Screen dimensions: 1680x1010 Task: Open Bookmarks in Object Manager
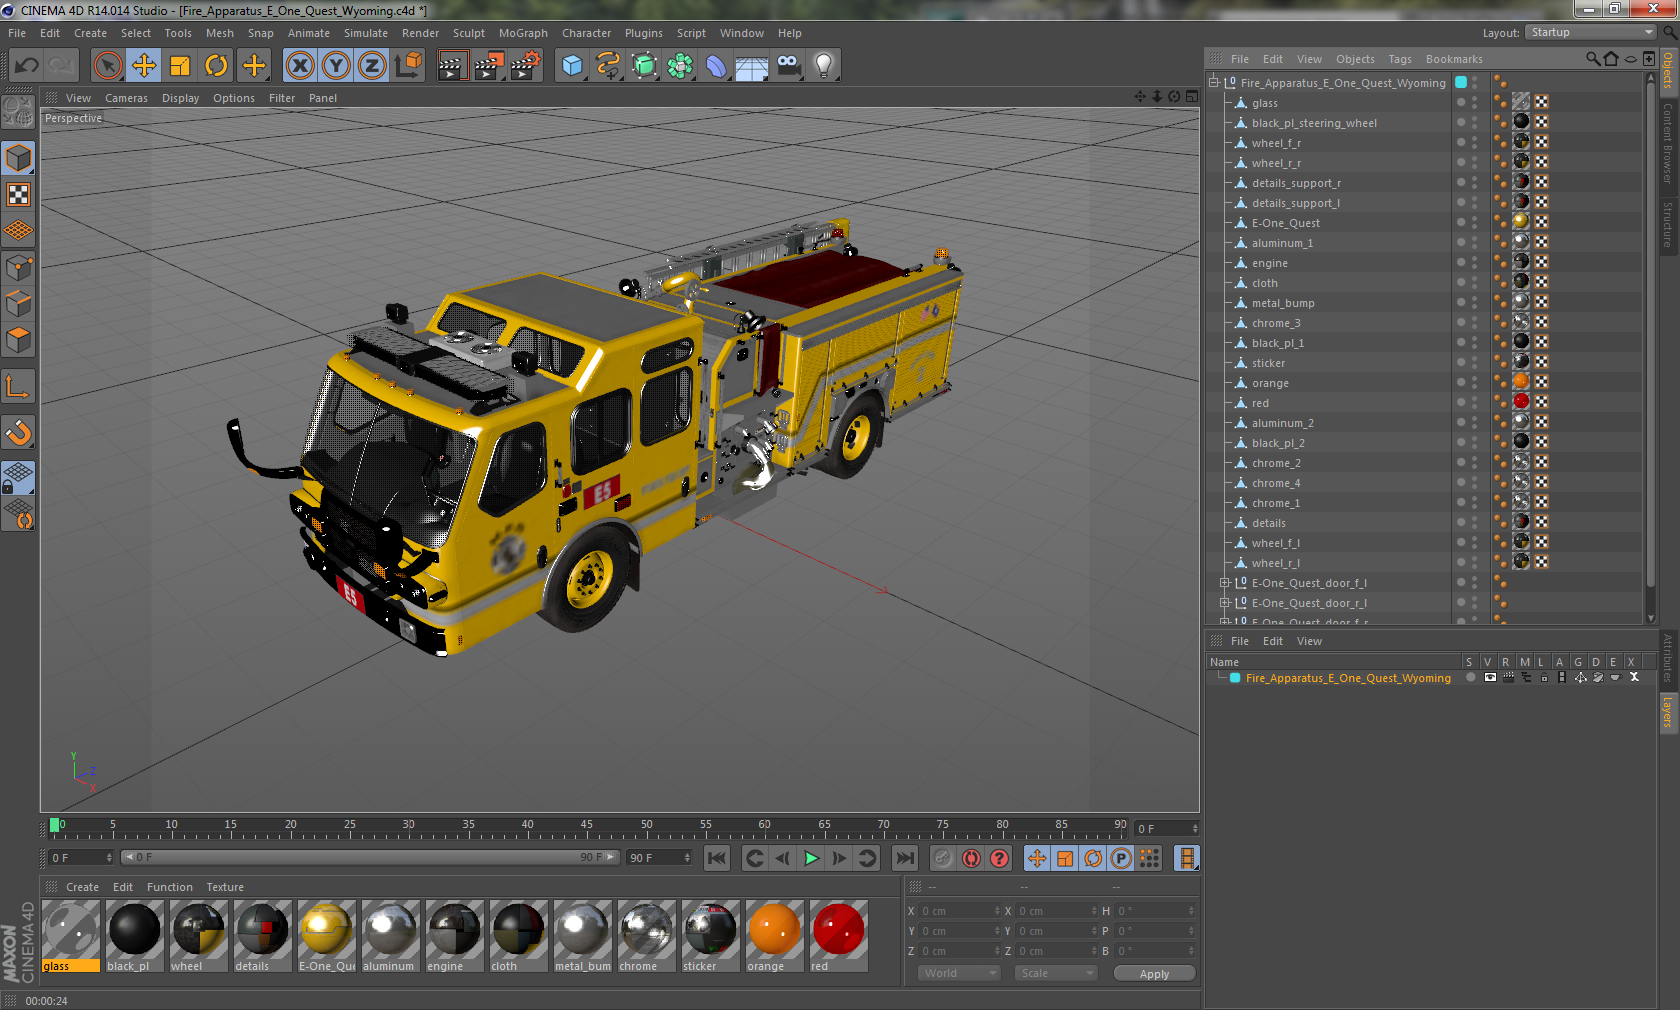[1454, 59]
